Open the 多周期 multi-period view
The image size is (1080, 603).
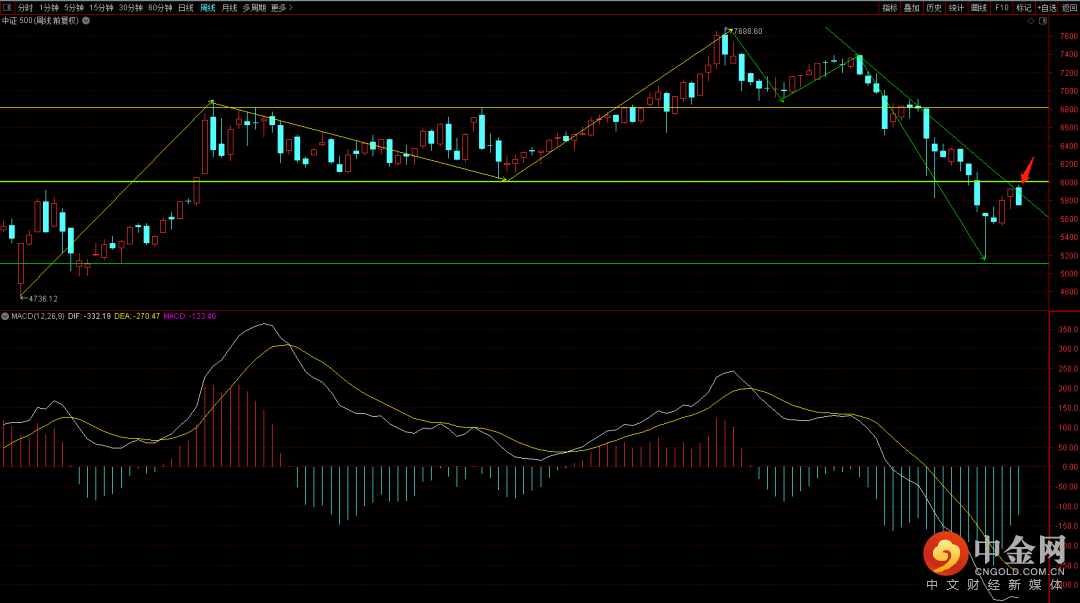click(254, 7)
